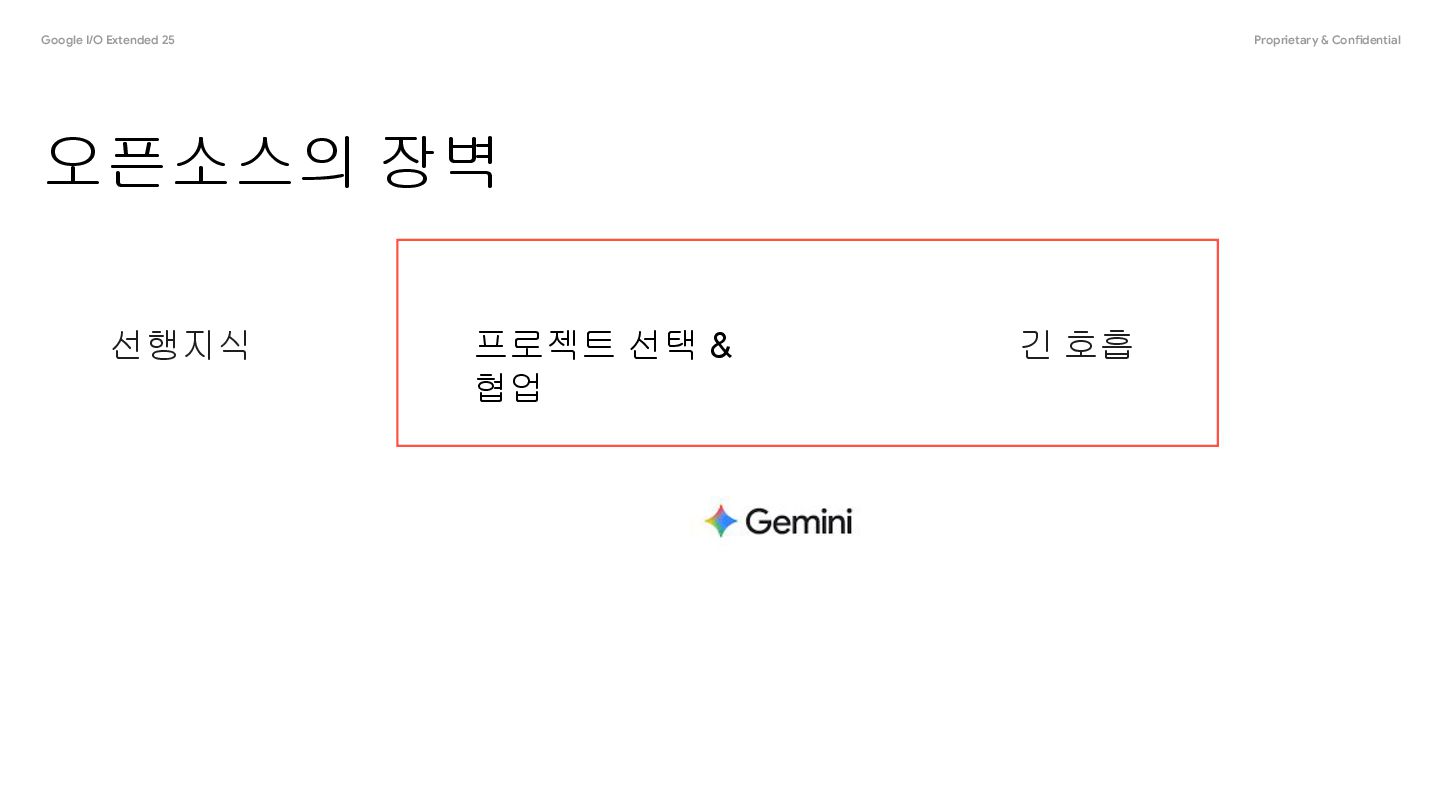Image resolution: width=1440 pixels, height=810 pixels.
Task: Select the 긴 호흡 text
Action: 1076,345
